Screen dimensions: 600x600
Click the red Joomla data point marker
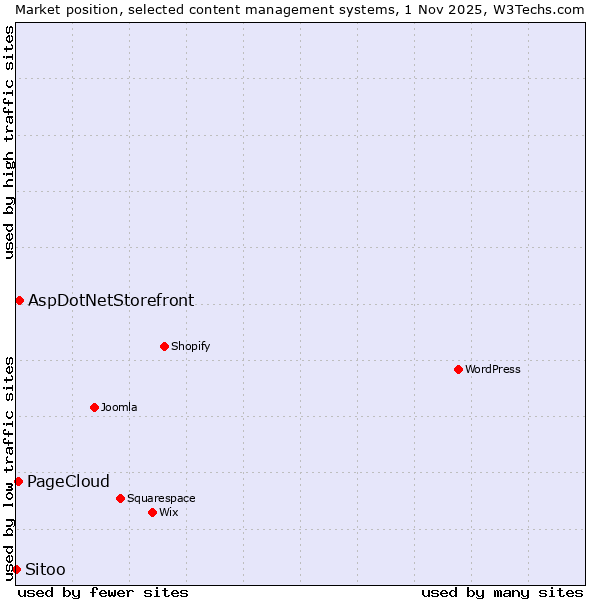pyautogui.click(x=94, y=407)
